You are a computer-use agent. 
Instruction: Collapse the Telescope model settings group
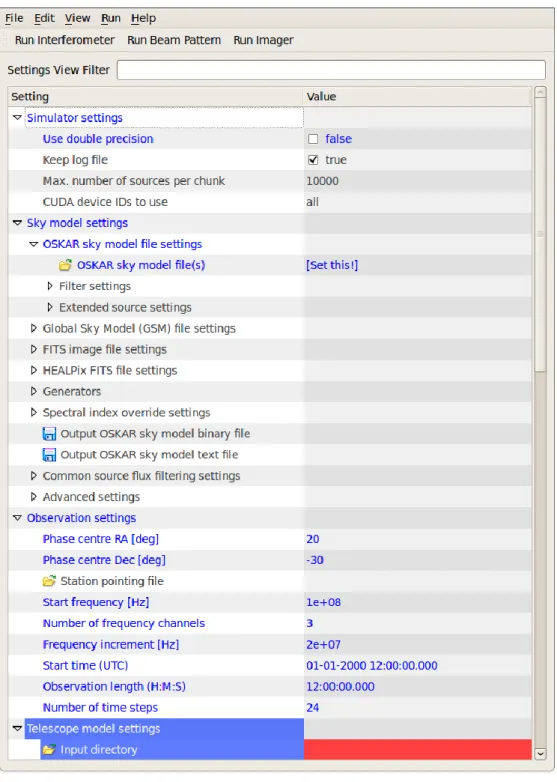(x=17, y=729)
